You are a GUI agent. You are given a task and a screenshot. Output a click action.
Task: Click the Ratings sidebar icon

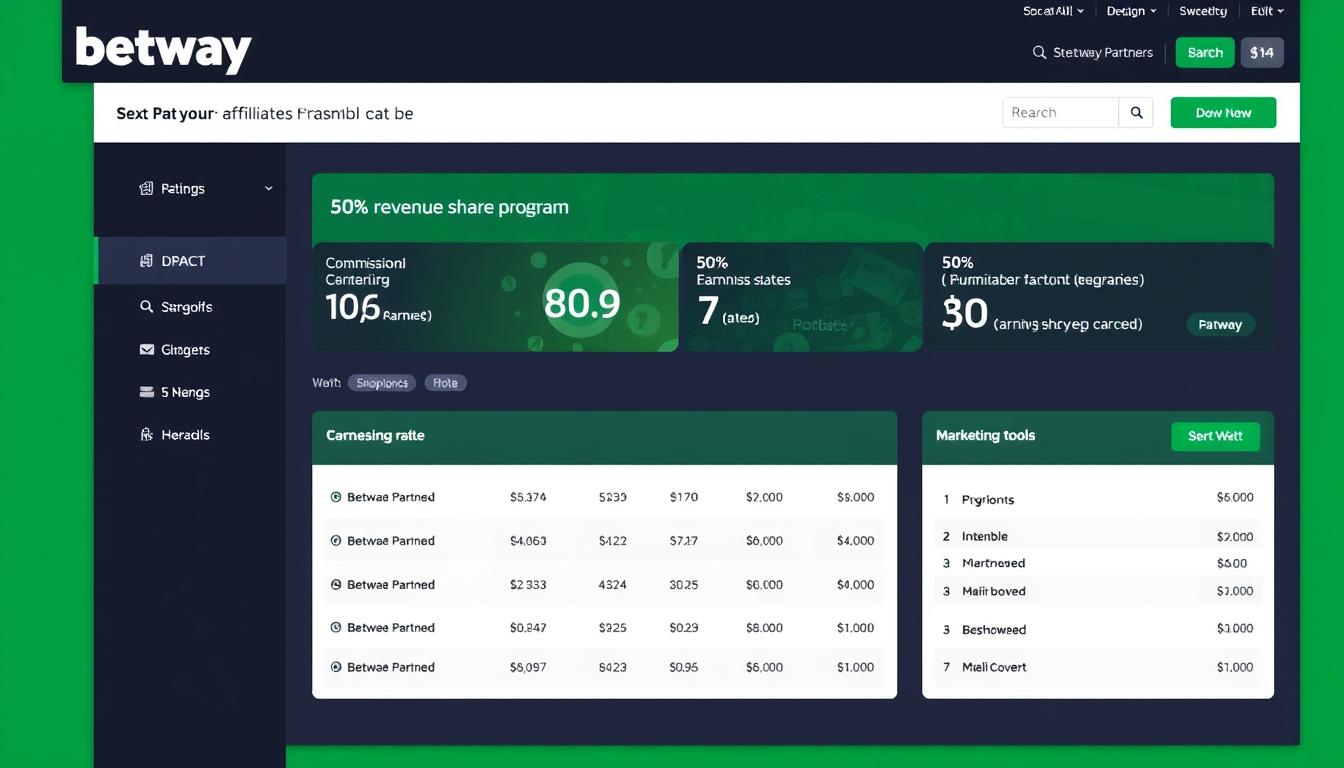point(146,188)
